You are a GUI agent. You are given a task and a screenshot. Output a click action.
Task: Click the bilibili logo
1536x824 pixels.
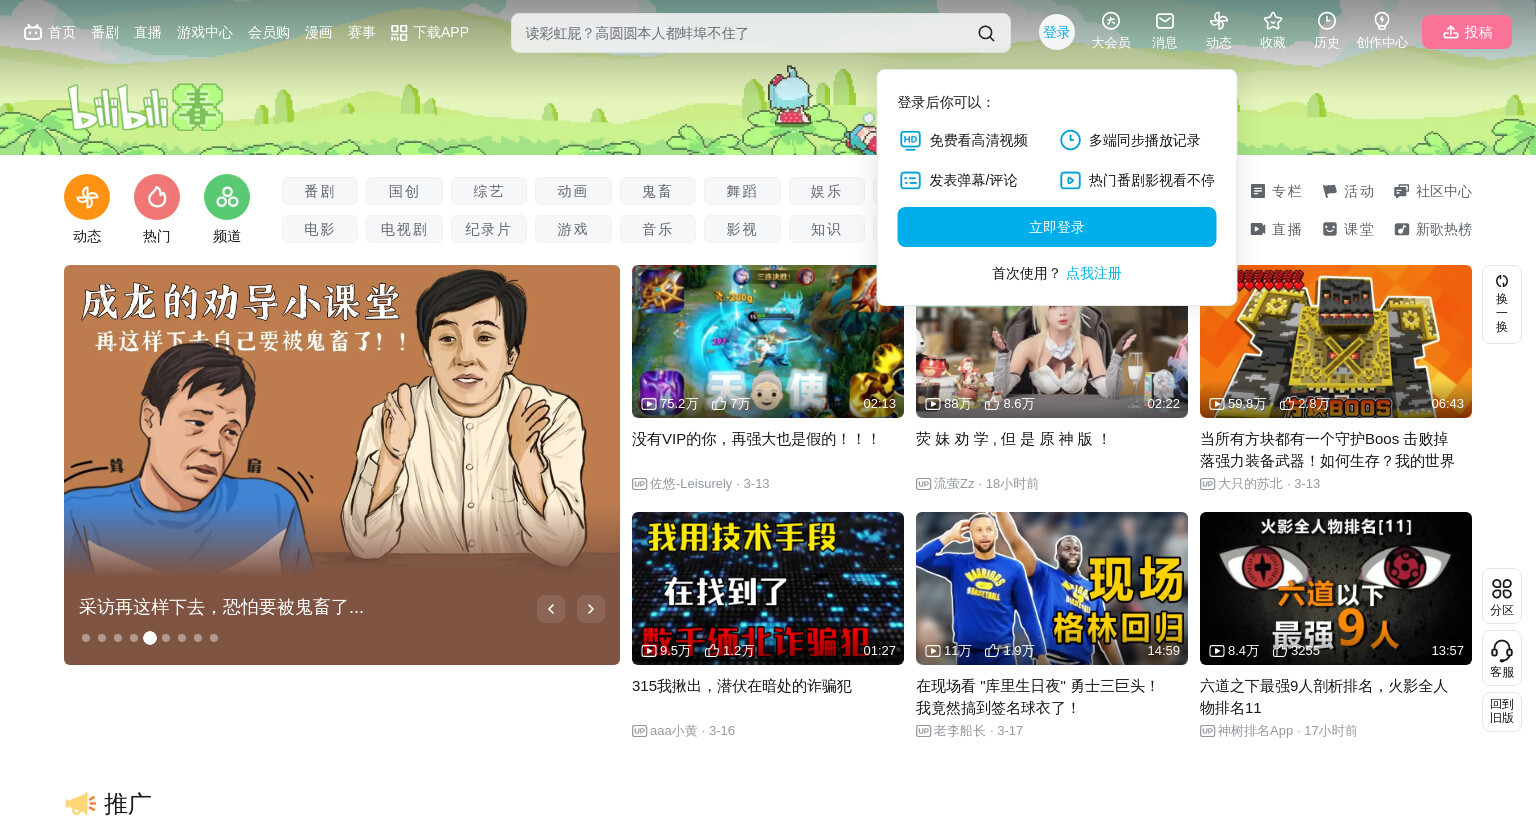pyautogui.click(x=145, y=107)
